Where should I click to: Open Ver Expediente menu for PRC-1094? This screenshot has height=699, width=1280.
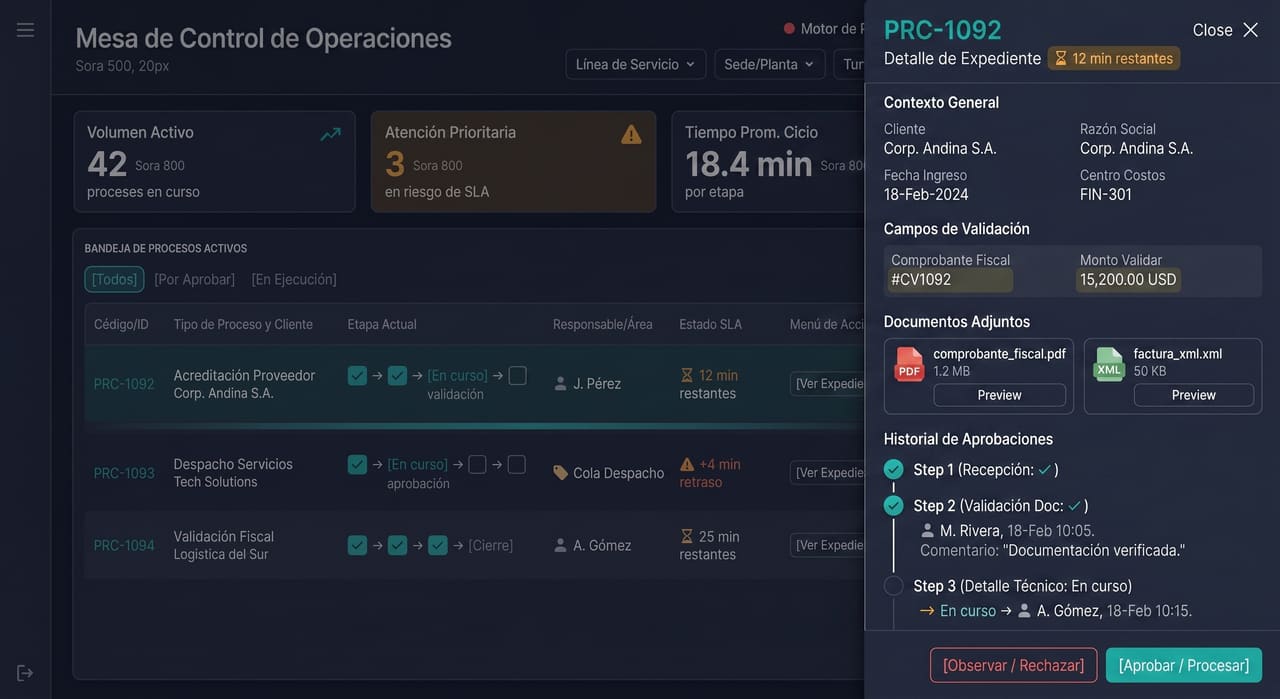(x=828, y=545)
